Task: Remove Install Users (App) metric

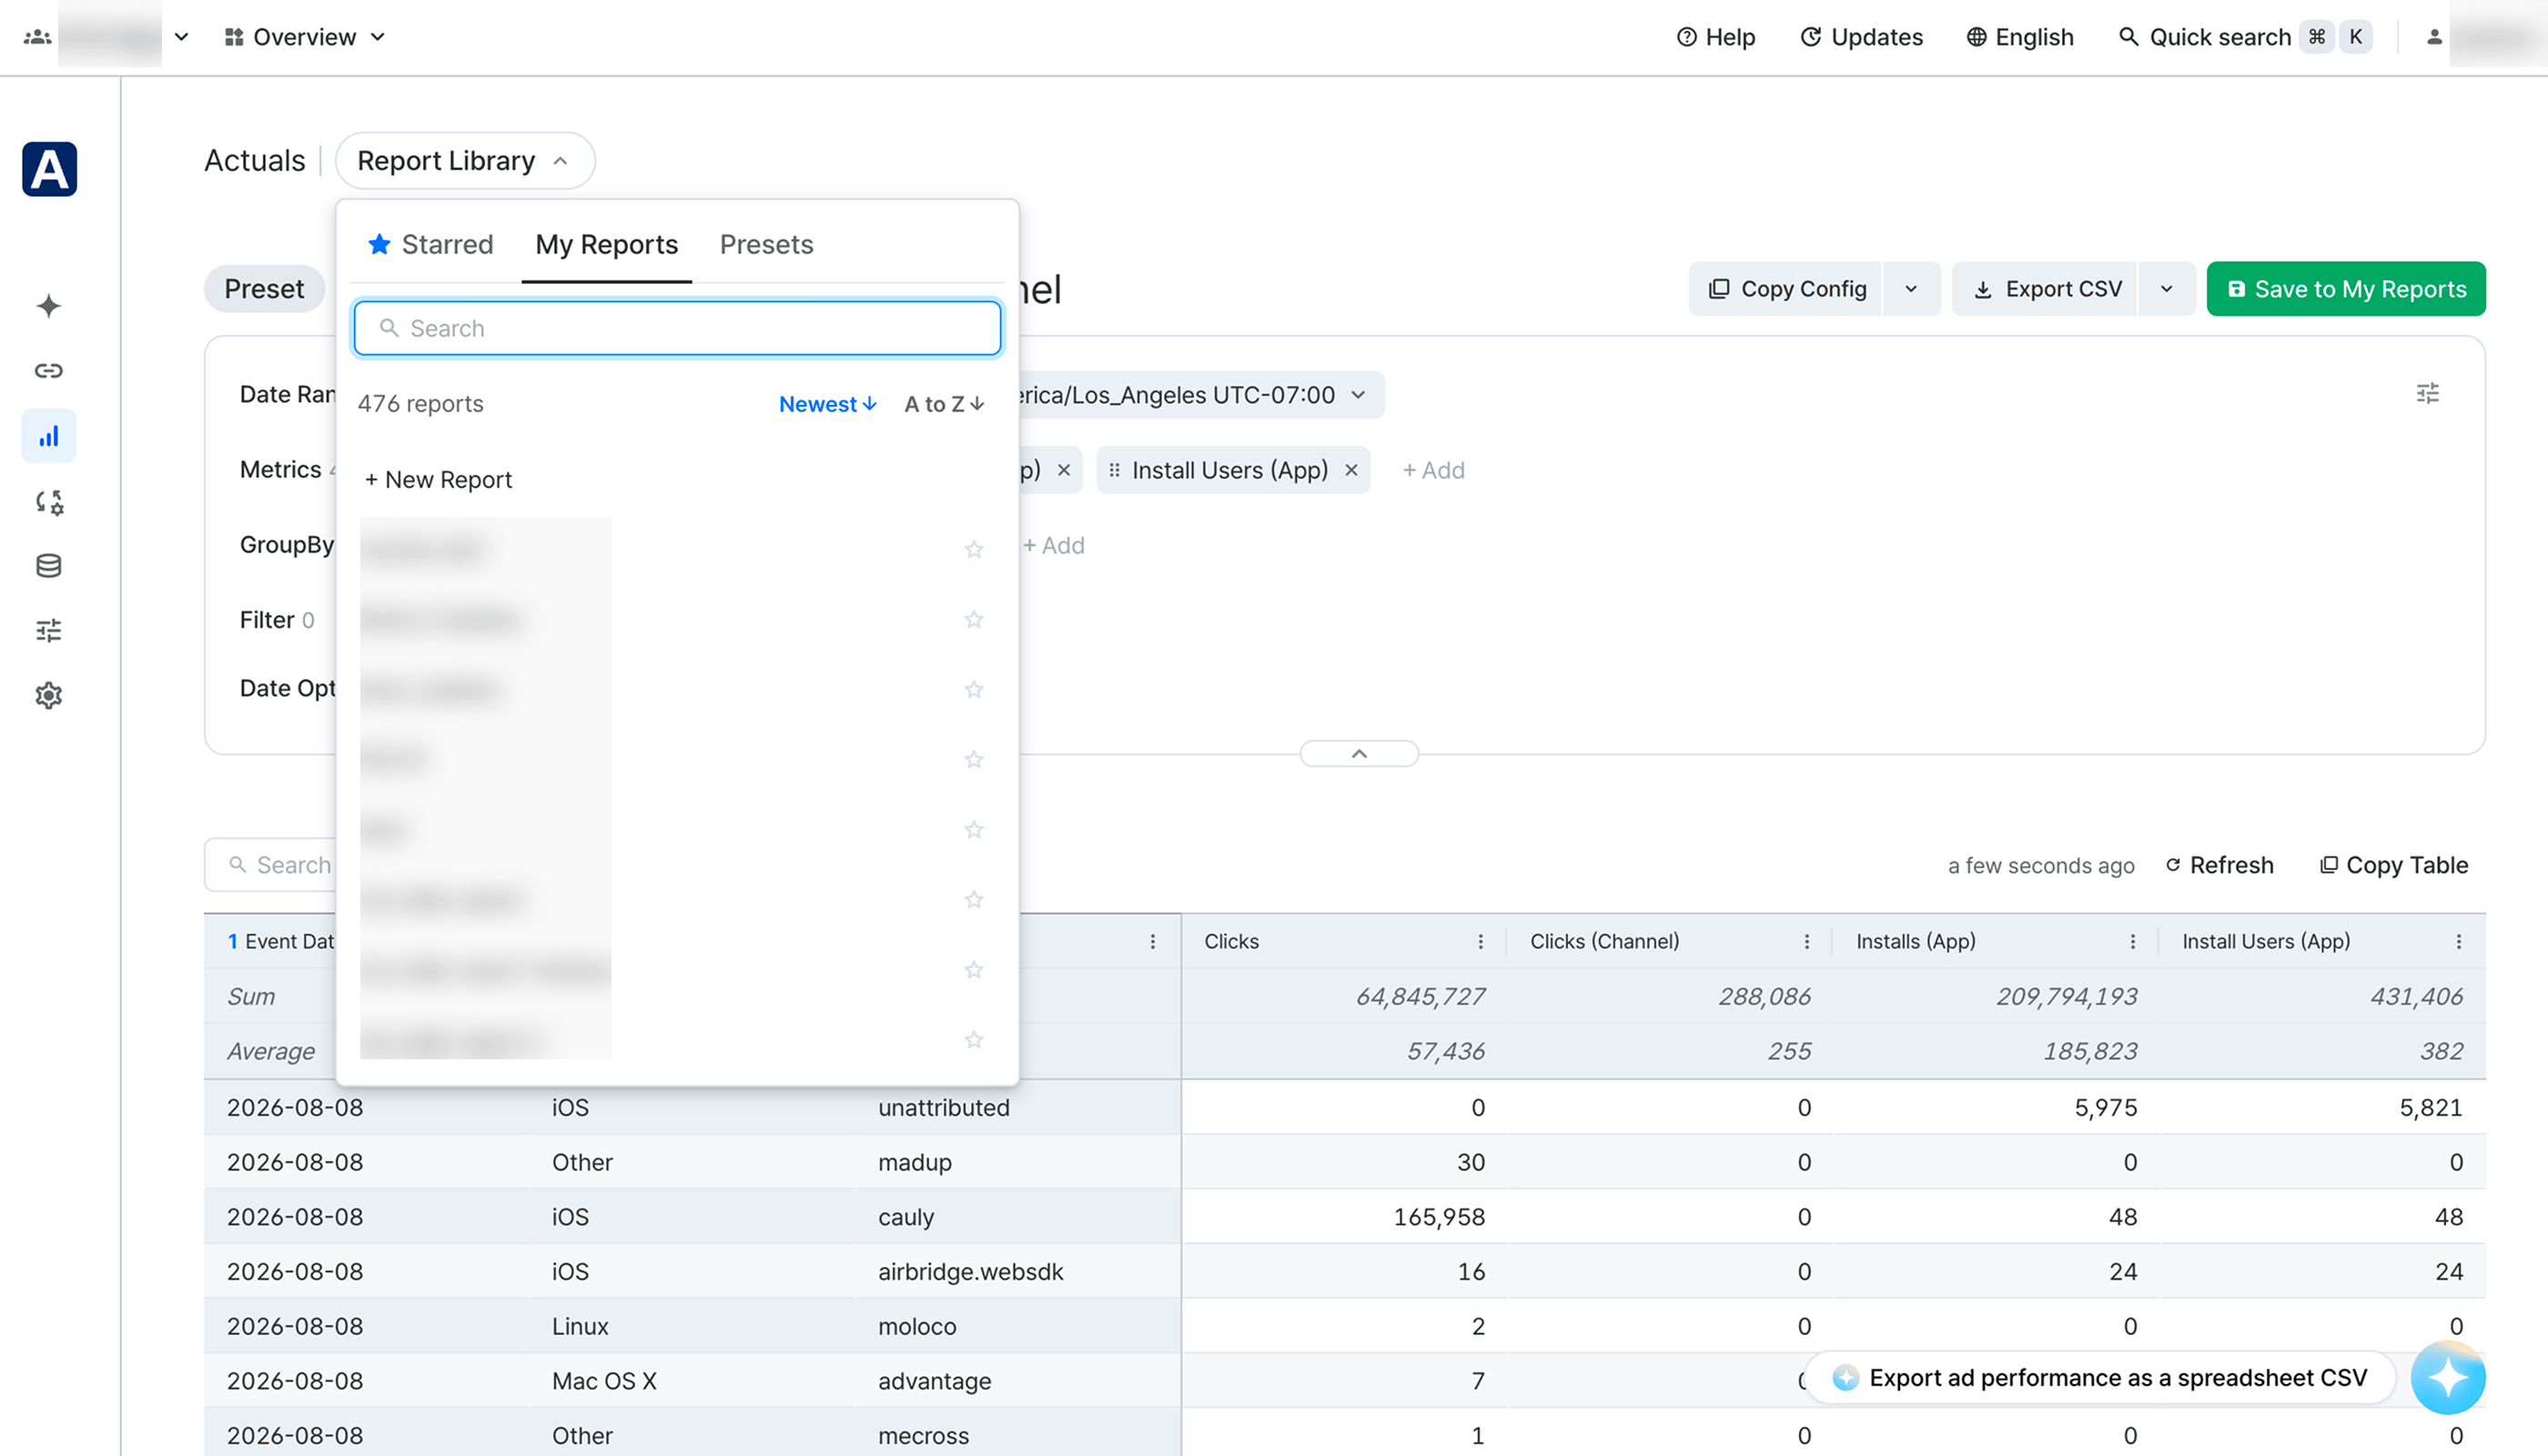Action: pyautogui.click(x=1351, y=470)
